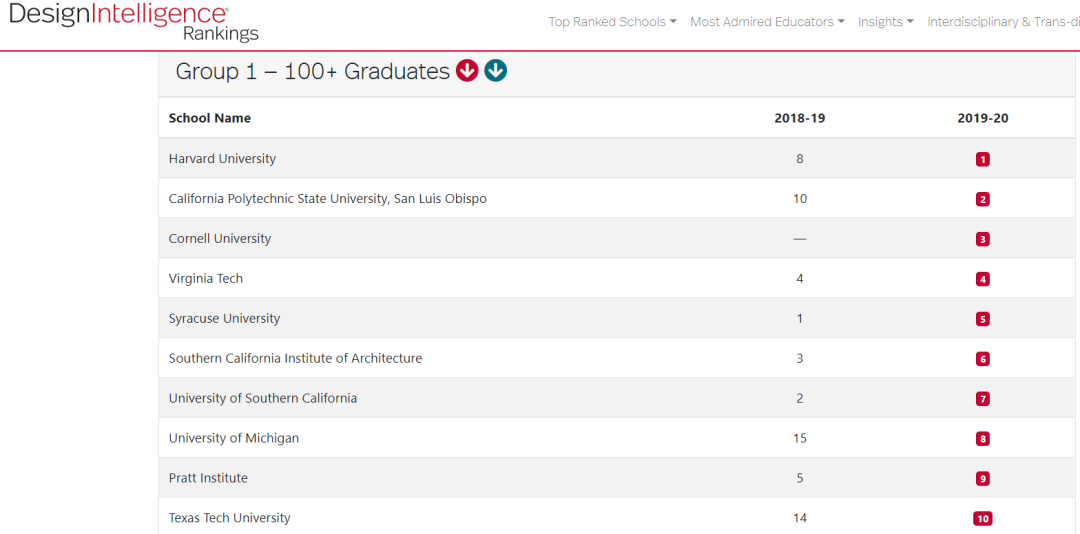Click the red rank 2 badge
Viewport: 1080px width, 534px height.
[x=983, y=199]
